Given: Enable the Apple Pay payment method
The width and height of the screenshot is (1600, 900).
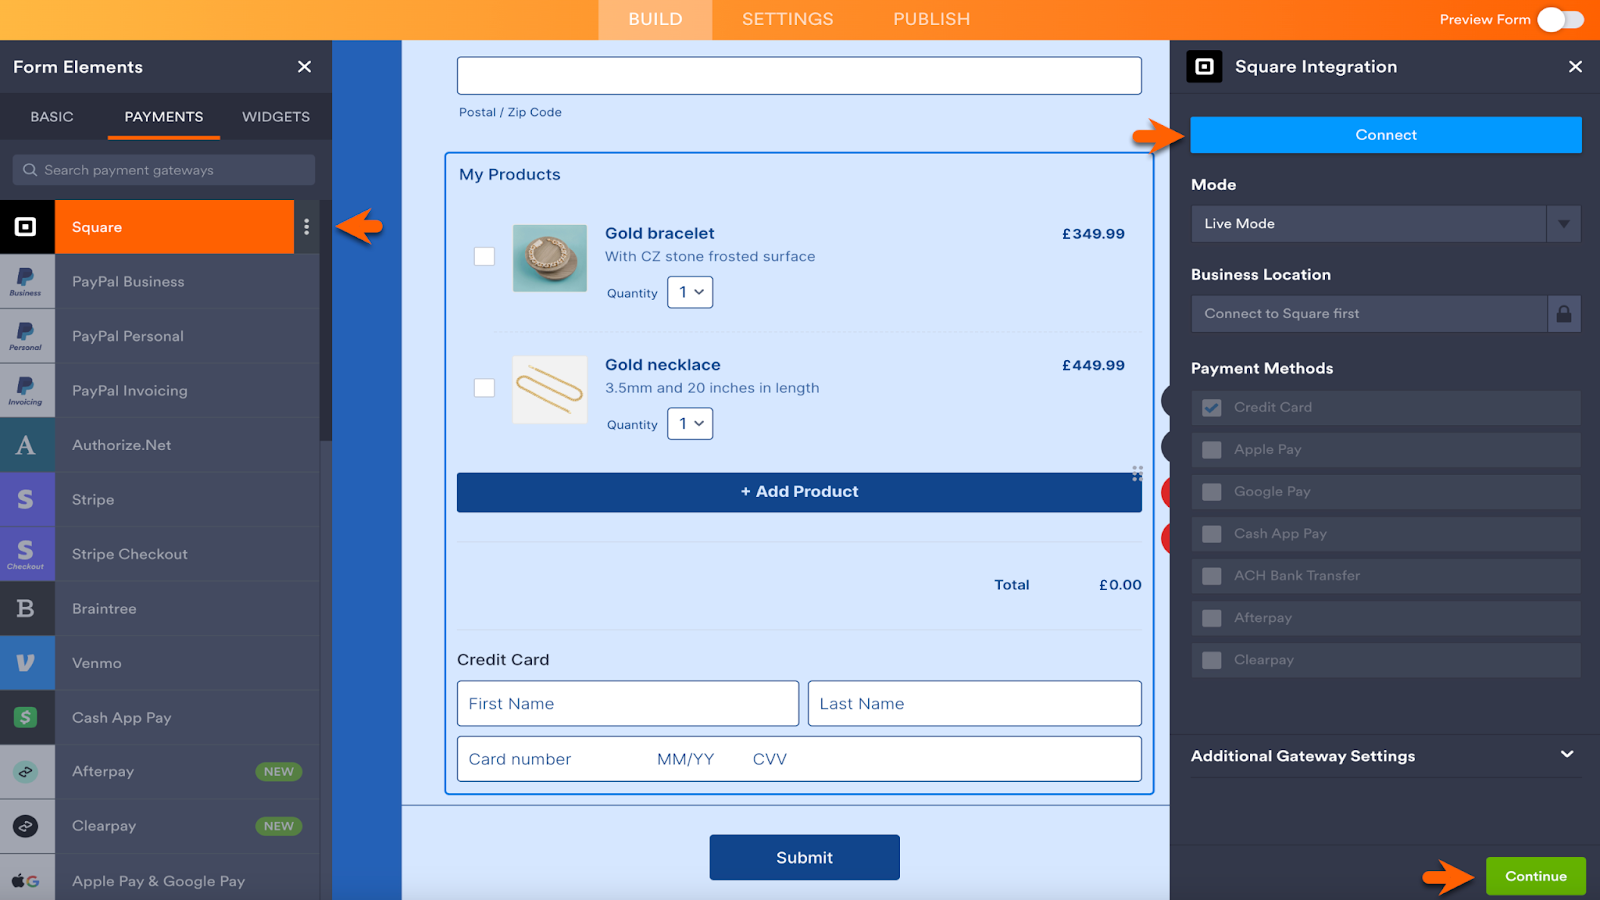Looking at the screenshot, I should point(1212,450).
